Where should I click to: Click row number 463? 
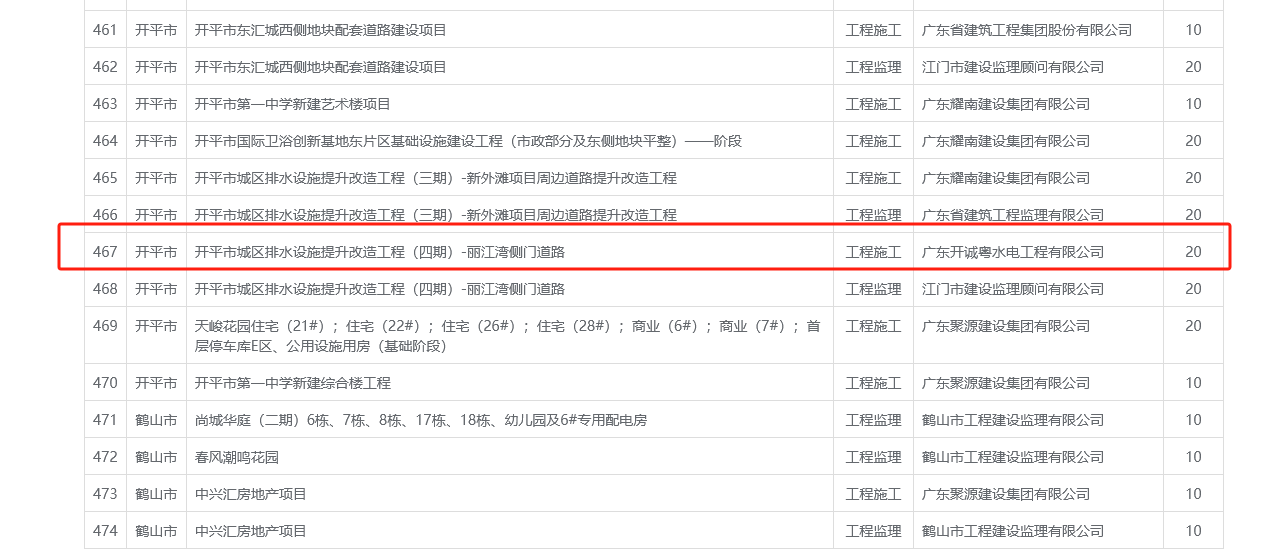105,104
